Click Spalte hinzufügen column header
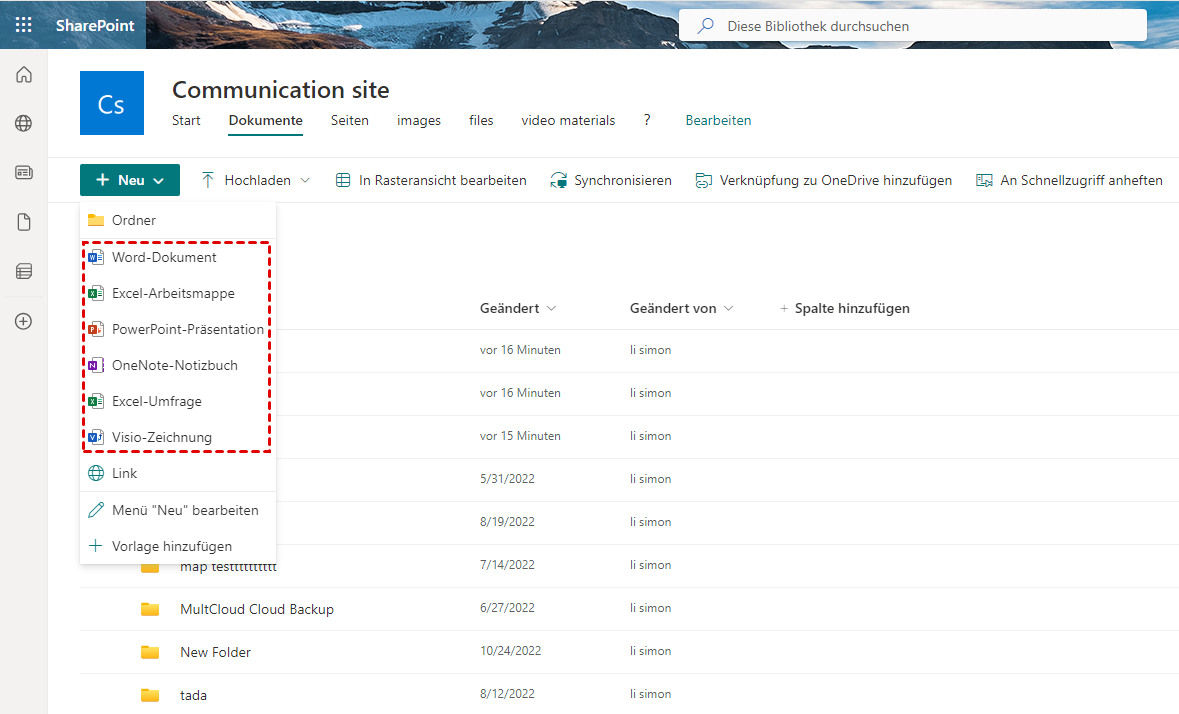The width and height of the screenshot is (1179, 714). (x=844, y=308)
